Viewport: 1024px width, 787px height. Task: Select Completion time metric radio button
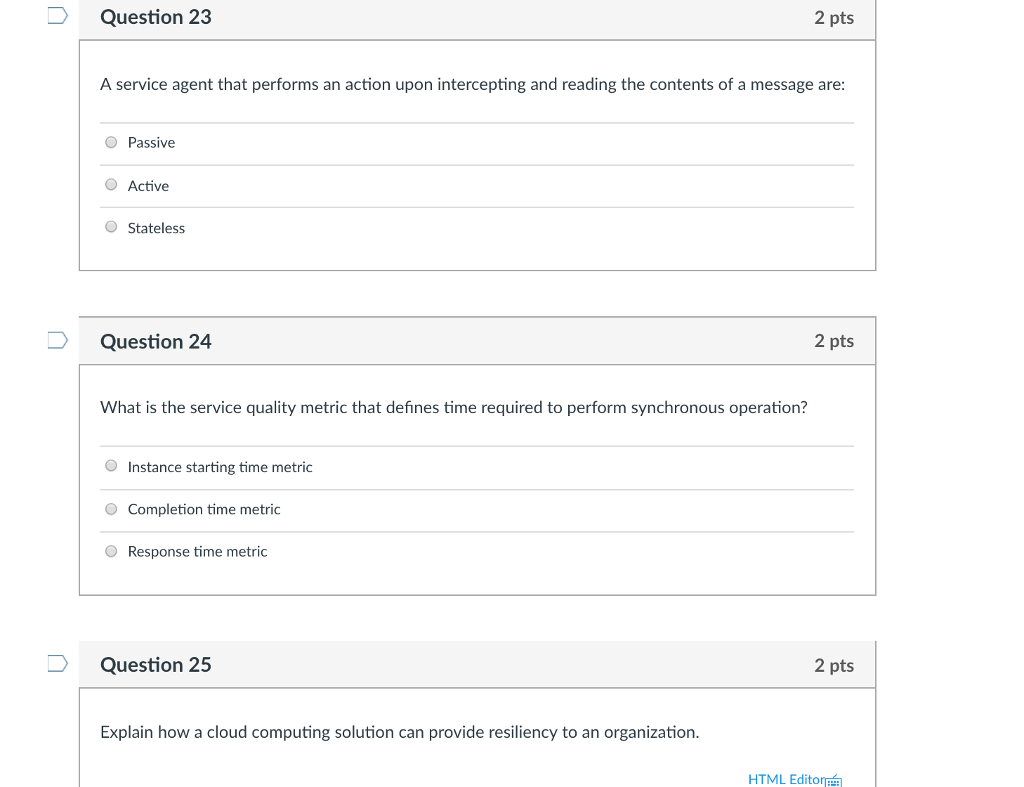point(111,509)
